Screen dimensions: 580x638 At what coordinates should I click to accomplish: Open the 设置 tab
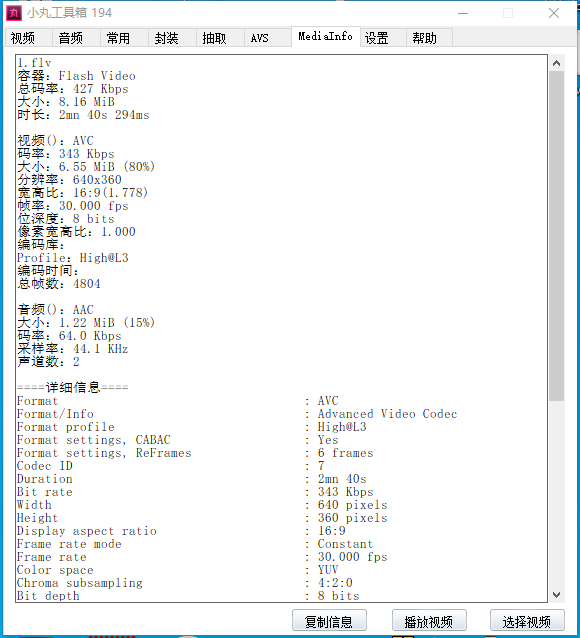coord(383,38)
